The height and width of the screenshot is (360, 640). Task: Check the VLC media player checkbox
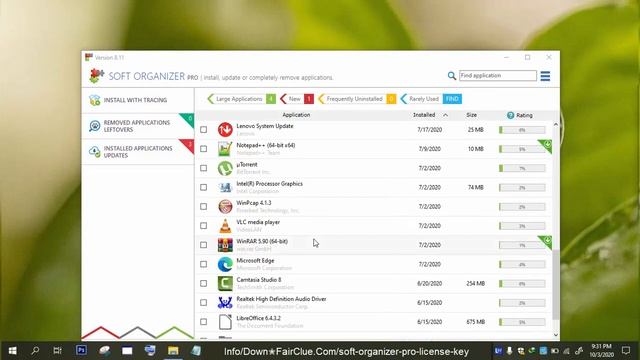tap(204, 226)
